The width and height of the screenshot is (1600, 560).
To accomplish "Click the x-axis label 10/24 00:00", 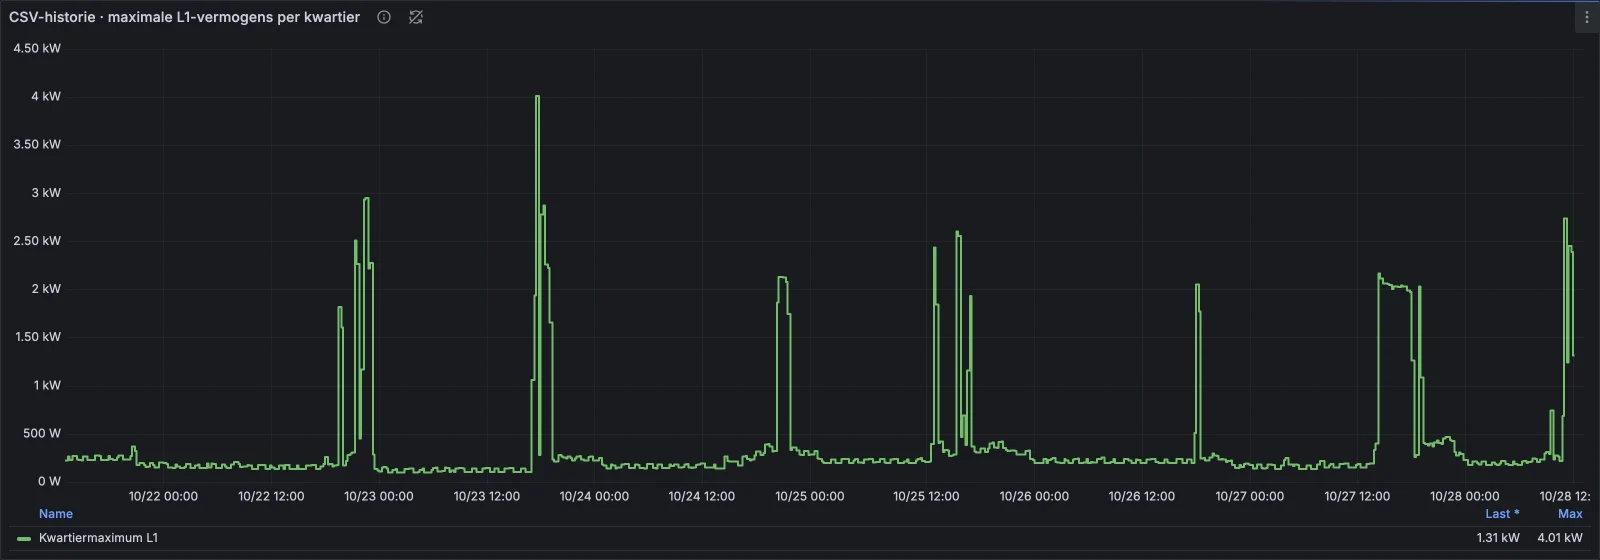I will [594, 496].
